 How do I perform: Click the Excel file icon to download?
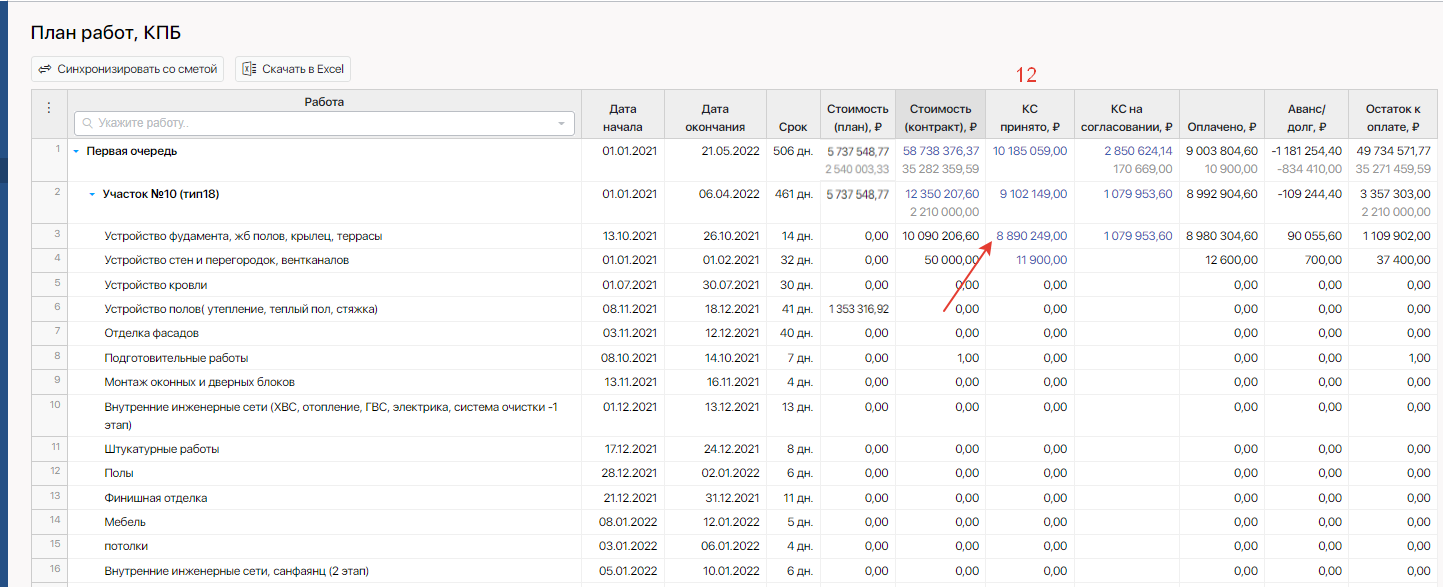[x=249, y=69]
